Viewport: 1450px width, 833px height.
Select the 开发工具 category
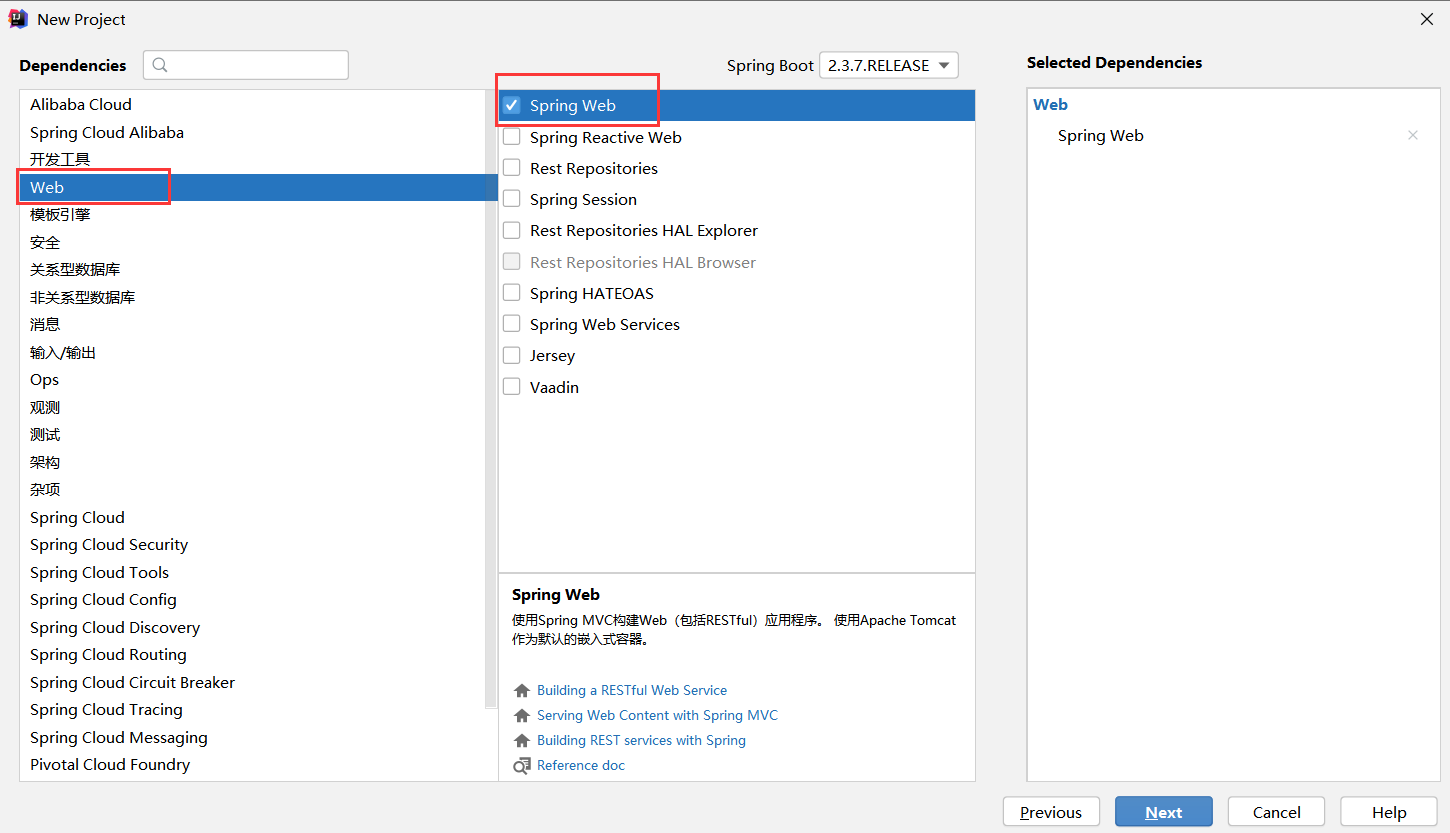(x=252, y=159)
